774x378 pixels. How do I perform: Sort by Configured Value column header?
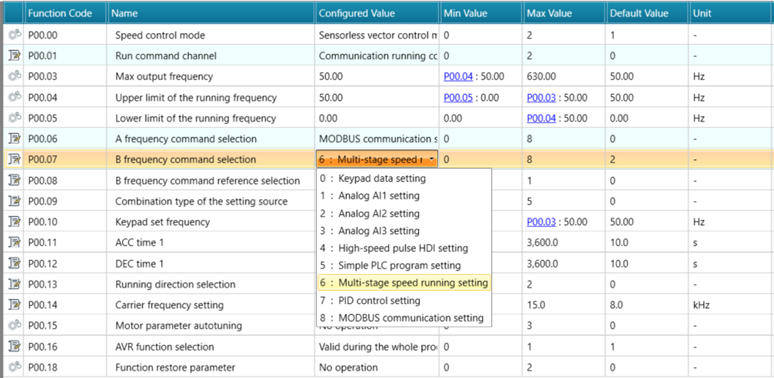click(378, 13)
